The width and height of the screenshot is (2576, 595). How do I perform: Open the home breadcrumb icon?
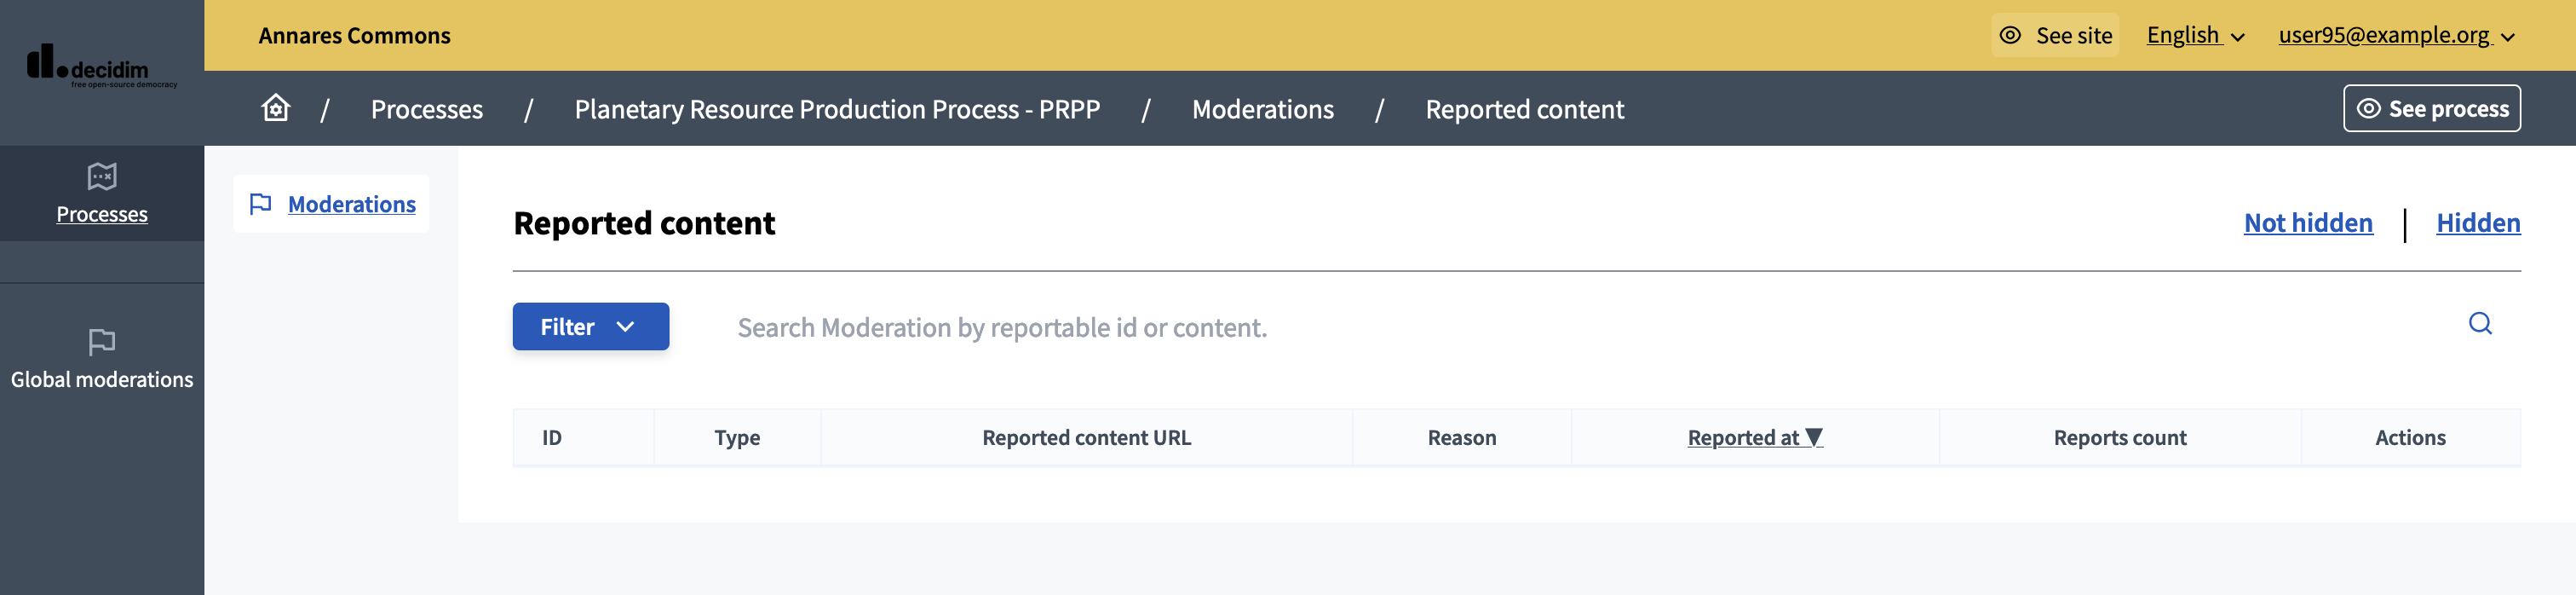click(275, 108)
